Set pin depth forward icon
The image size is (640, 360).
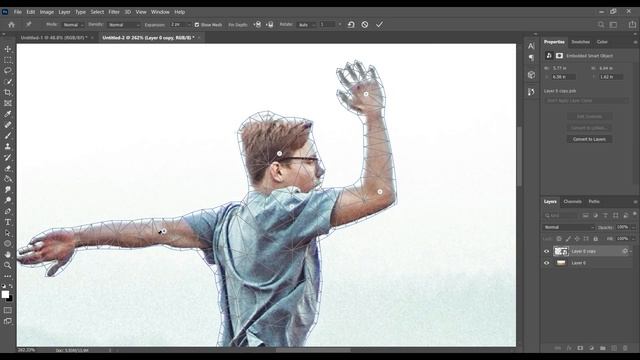257,24
